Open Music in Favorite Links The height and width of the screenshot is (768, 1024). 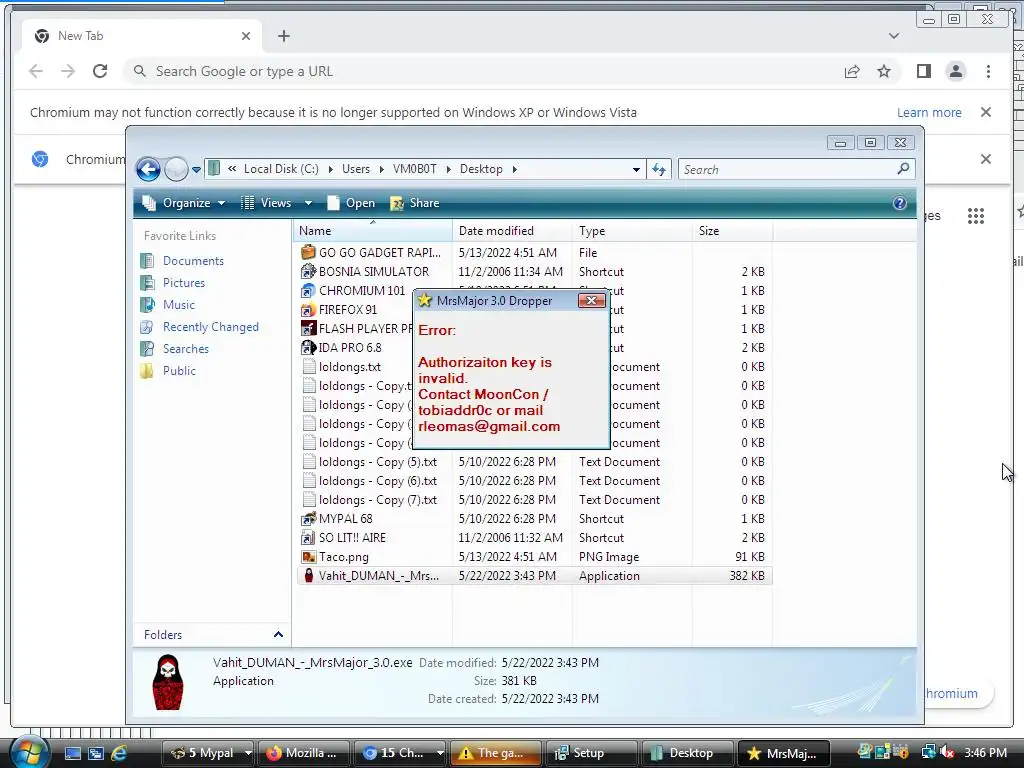coord(179,305)
